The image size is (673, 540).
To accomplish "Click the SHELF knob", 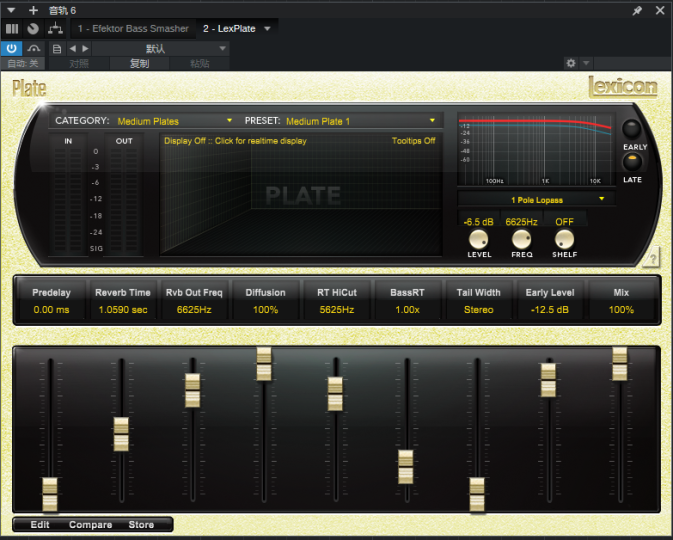I will coord(565,239).
